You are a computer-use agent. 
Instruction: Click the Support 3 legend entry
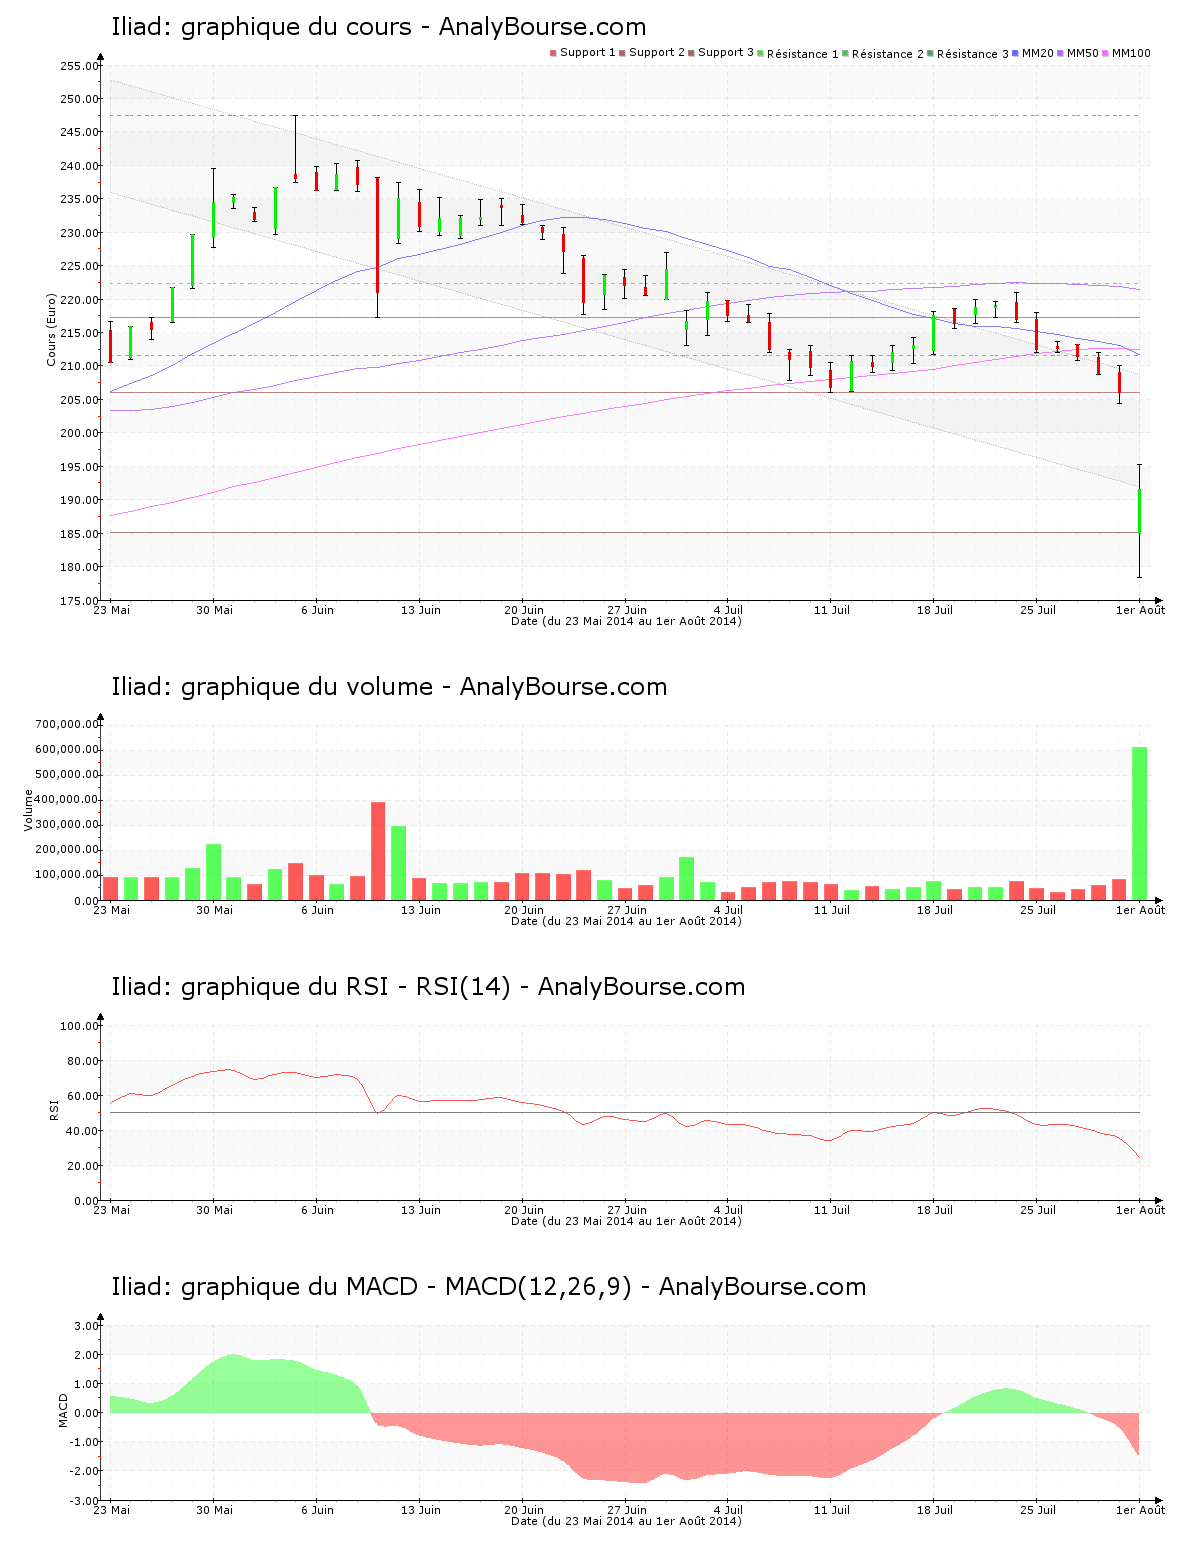(721, 53)
